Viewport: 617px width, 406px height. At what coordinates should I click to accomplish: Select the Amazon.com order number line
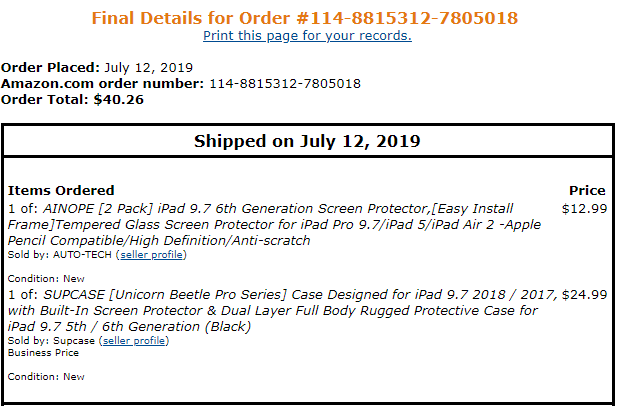[181, 84]
